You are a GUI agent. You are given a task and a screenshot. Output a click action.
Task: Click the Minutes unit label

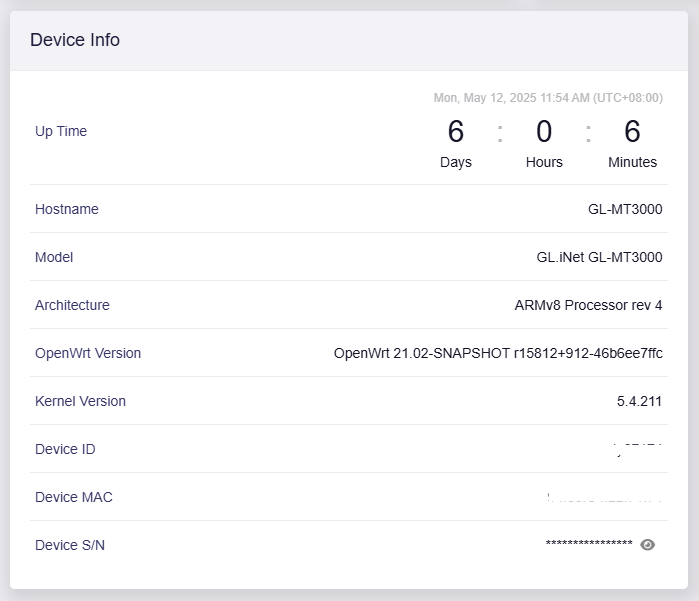point(632,162)
